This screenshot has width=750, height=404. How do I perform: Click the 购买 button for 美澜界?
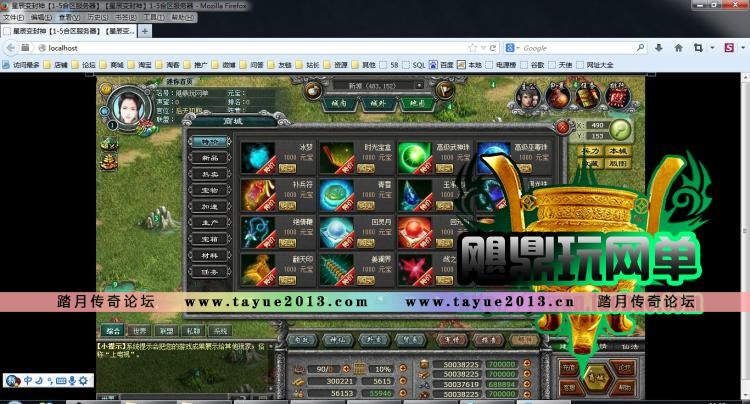tap(365, 281)
